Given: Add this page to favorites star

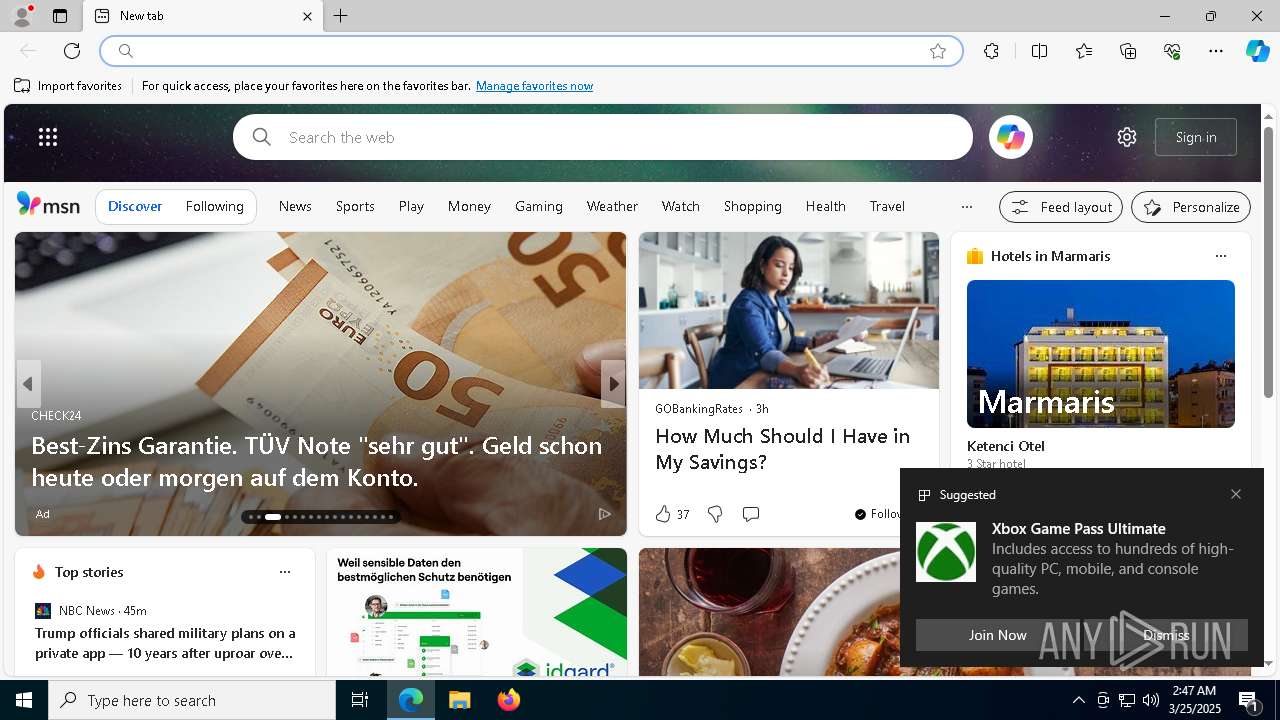Looking at the screenshot, I should (x=938, y=51).
